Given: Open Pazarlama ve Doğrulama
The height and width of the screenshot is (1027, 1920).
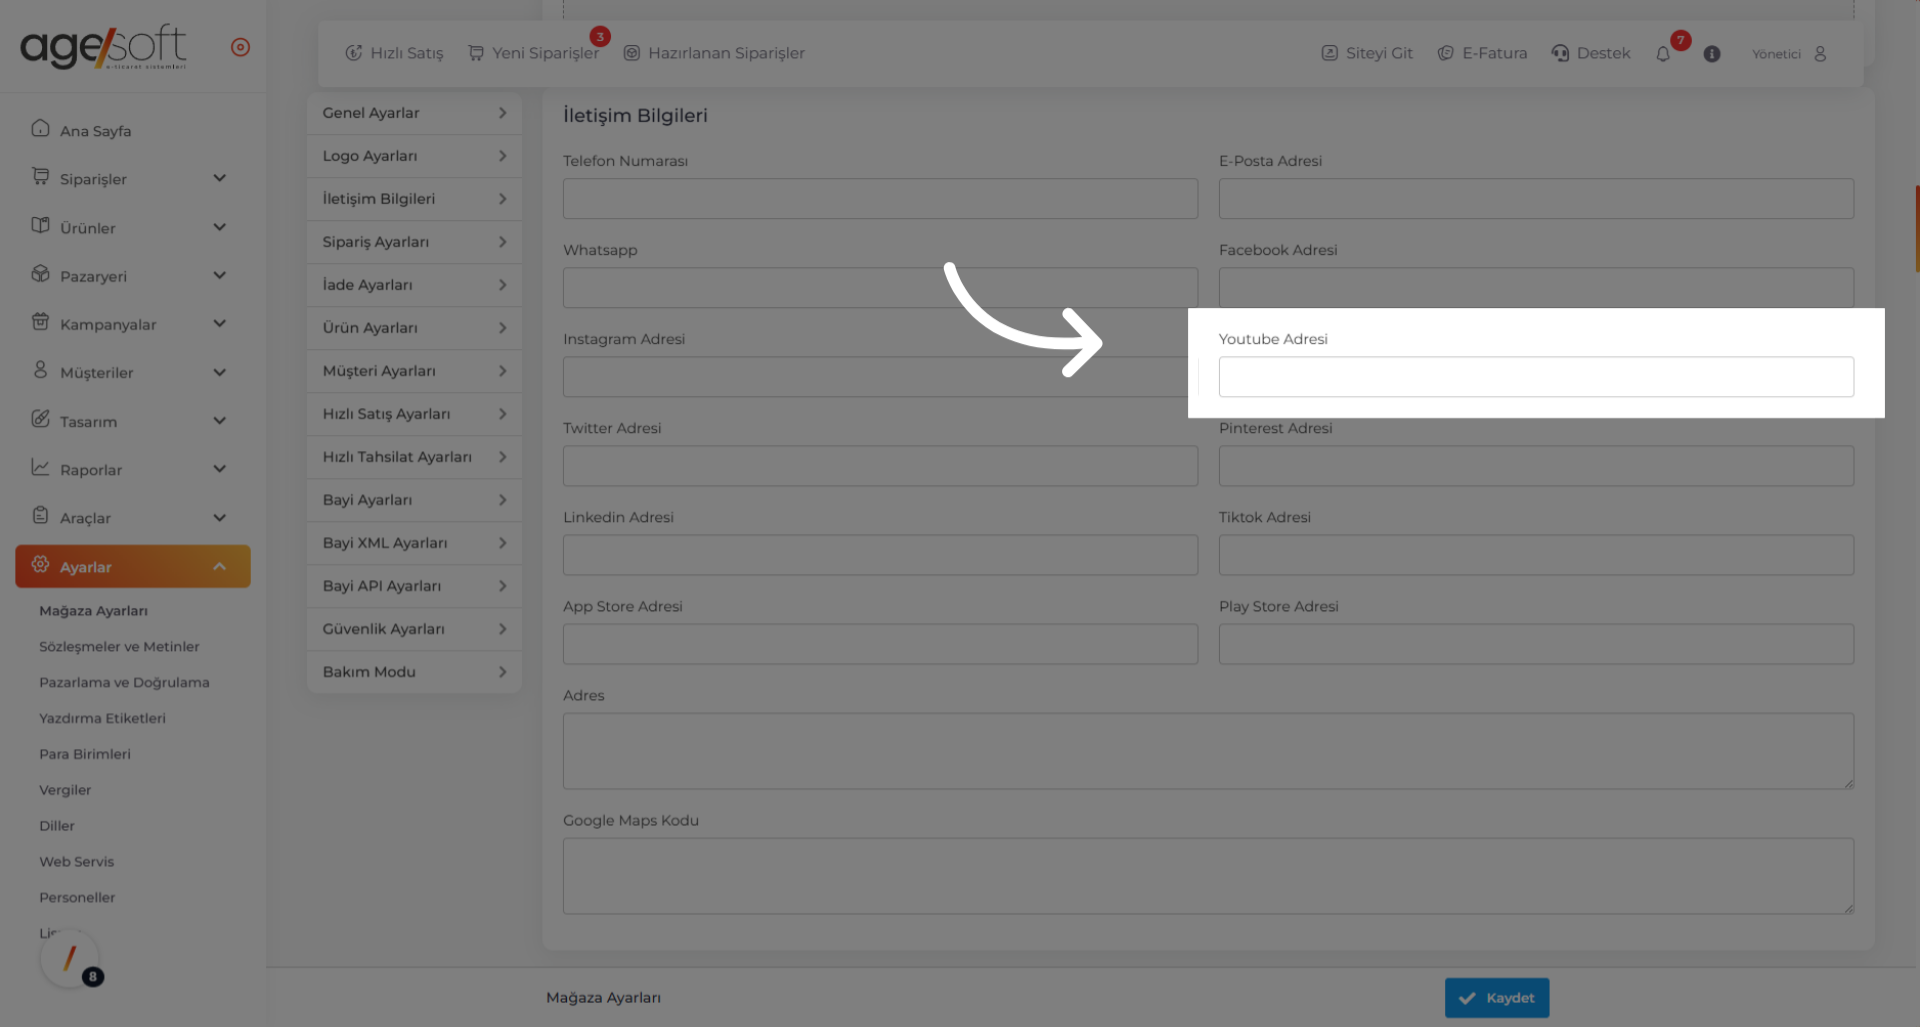Looking at the screenshot, I should [124, 683].
